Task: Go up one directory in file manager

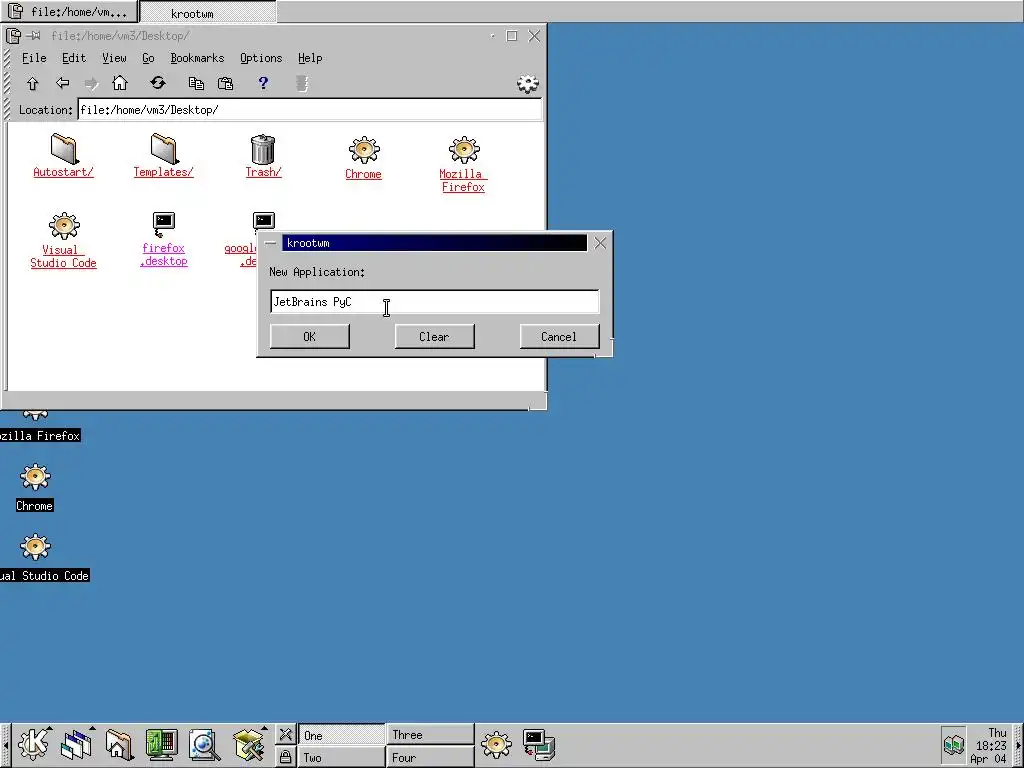Action: click(x=32, y=84)
